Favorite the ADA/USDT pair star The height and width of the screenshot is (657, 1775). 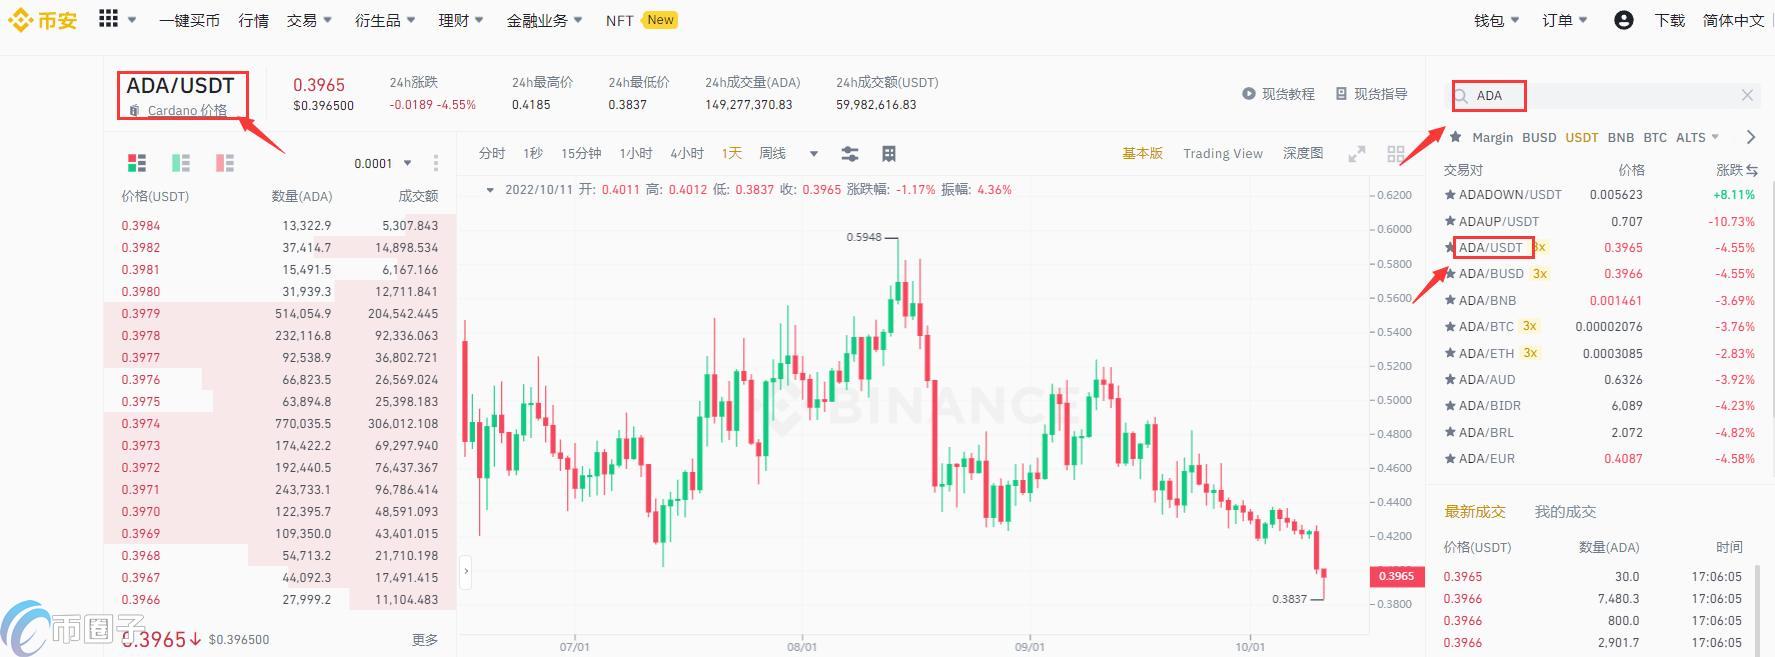1450,247
